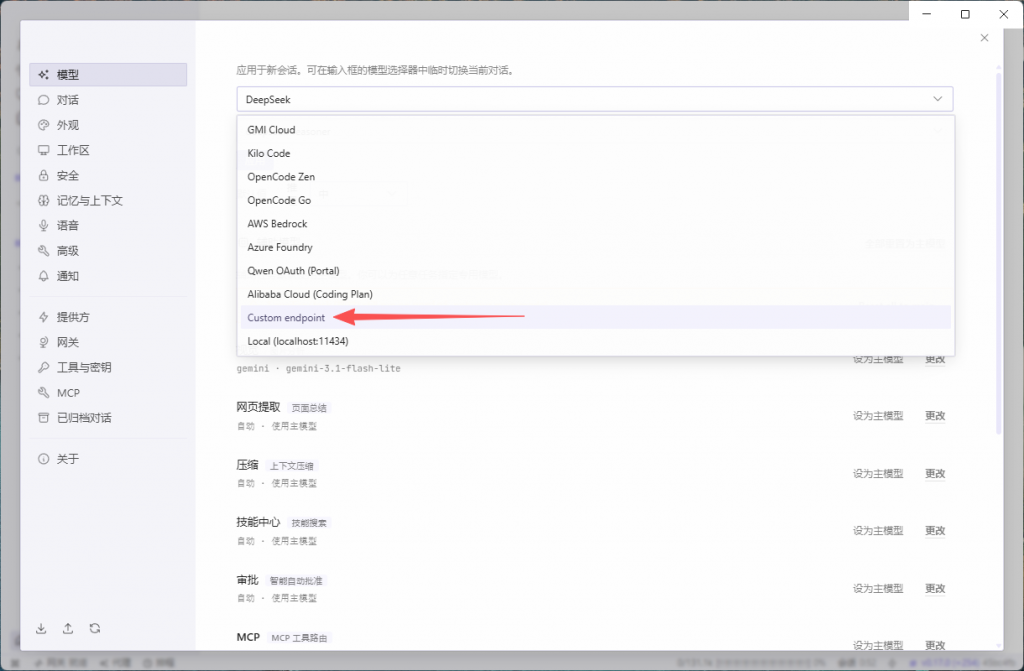Click the 工作区 monitor icon
1024x671 pixels.
(x=43, y=150)
